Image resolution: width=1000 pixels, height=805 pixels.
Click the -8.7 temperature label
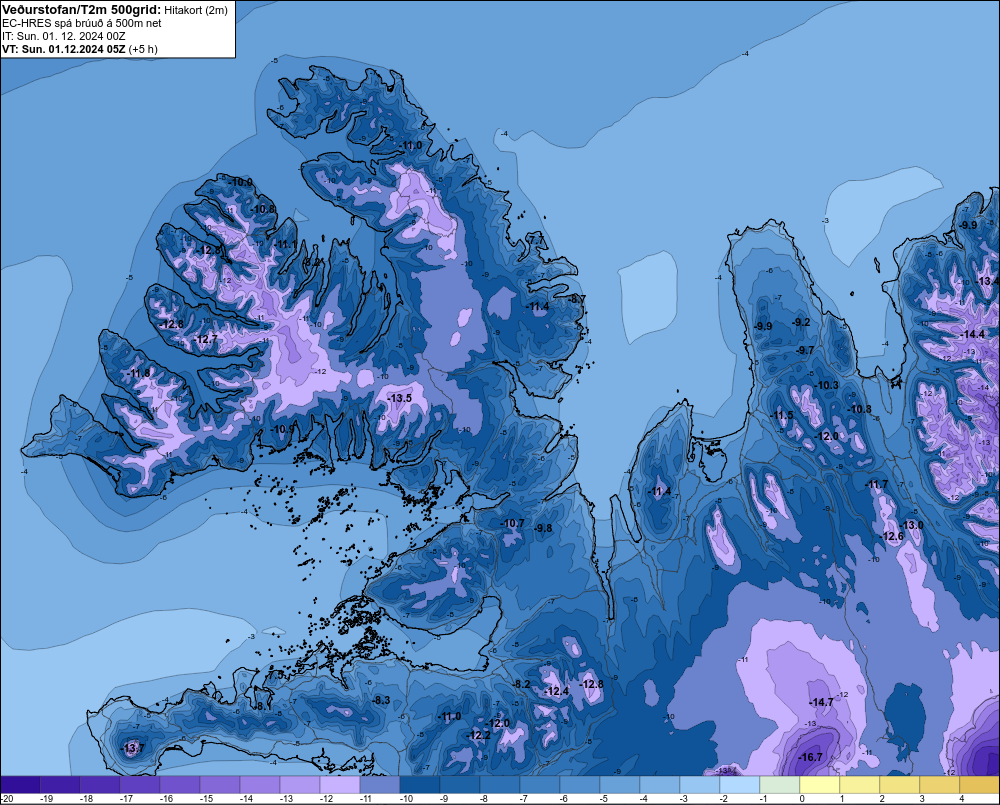[577, 299]
